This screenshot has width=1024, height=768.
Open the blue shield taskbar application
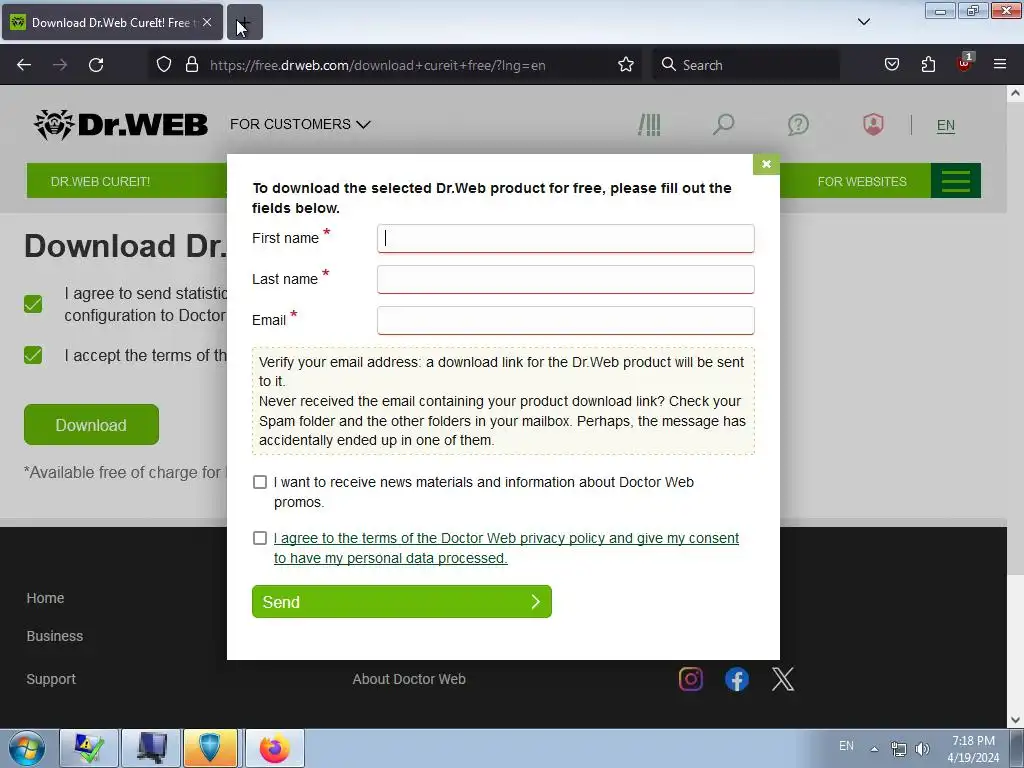coord(210,748)
